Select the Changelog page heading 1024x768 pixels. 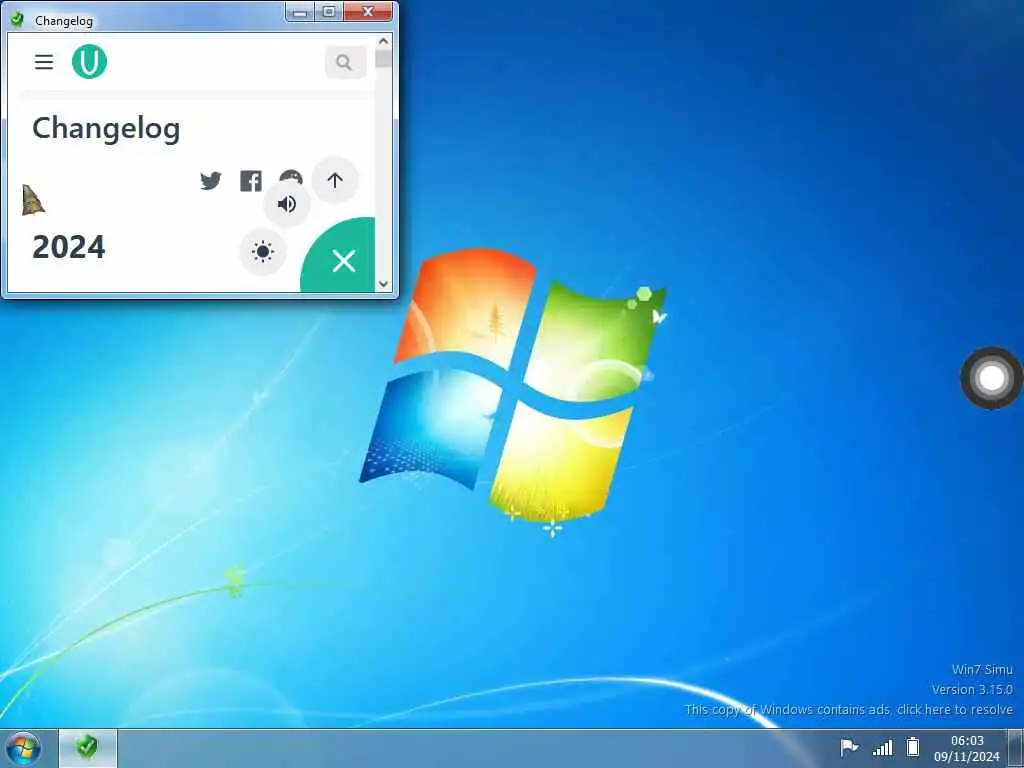106,129
